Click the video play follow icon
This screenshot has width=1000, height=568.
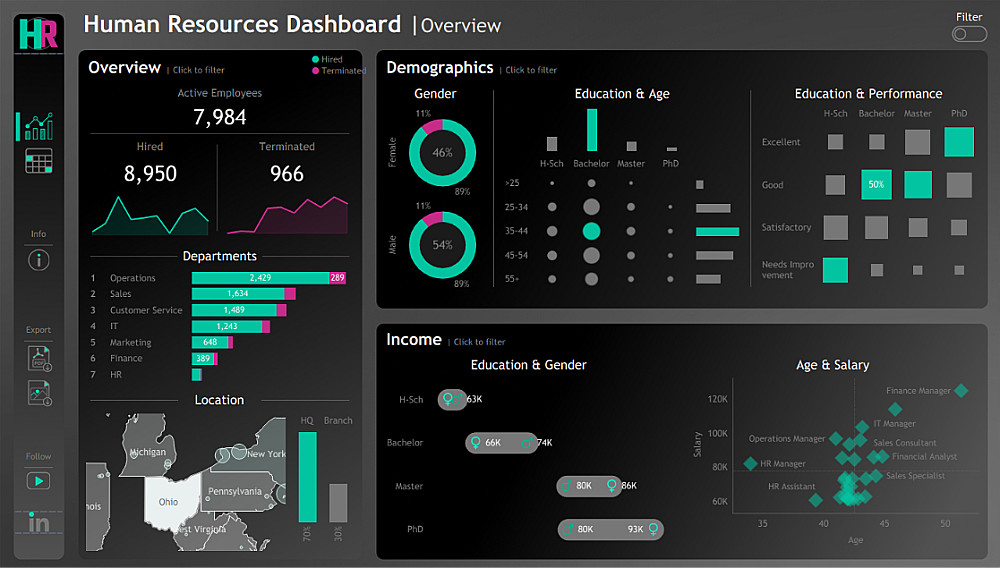point(38,481)
